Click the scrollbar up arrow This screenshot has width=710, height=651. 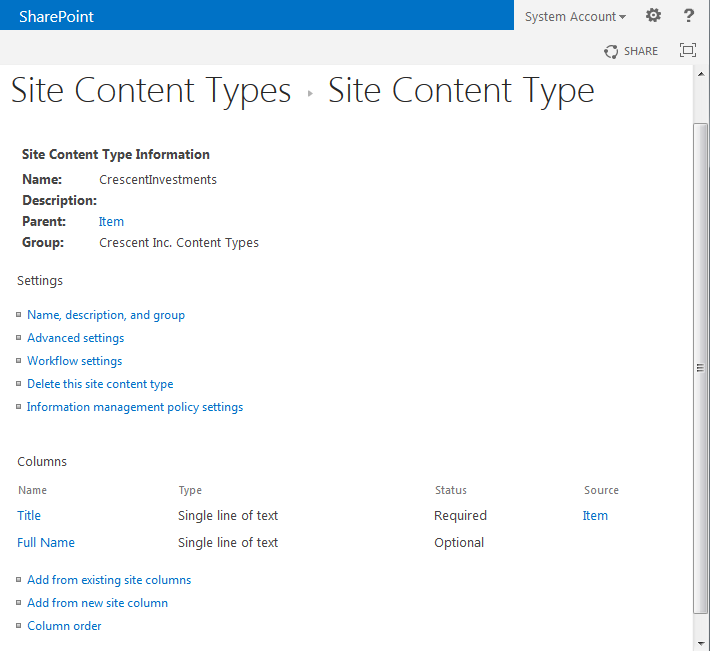click(x=701, y=74)
